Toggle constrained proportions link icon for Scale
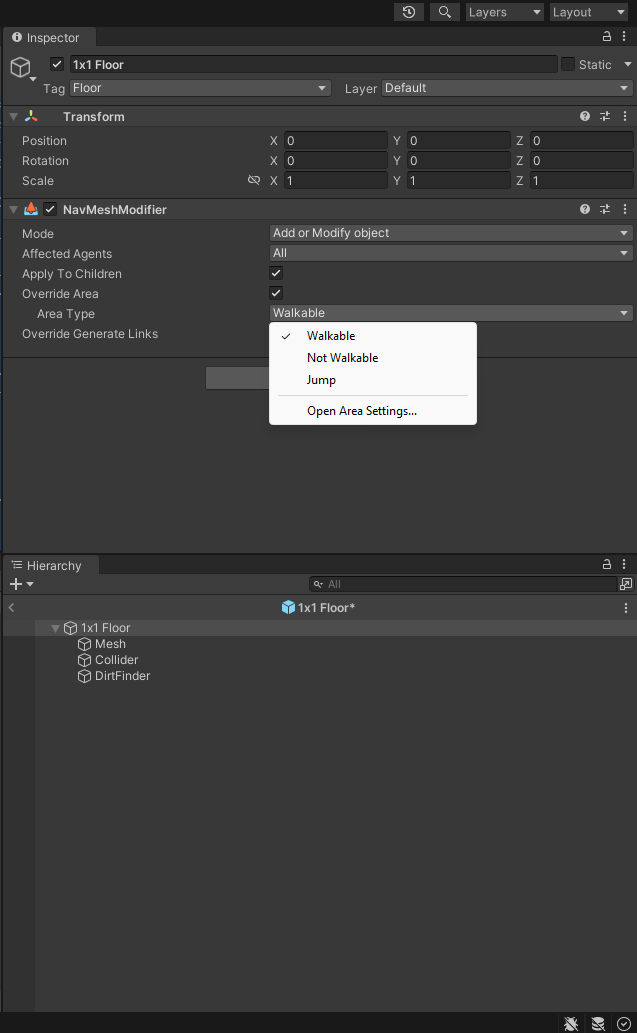This screenshot has width=637, height=1033. [254, 180]
